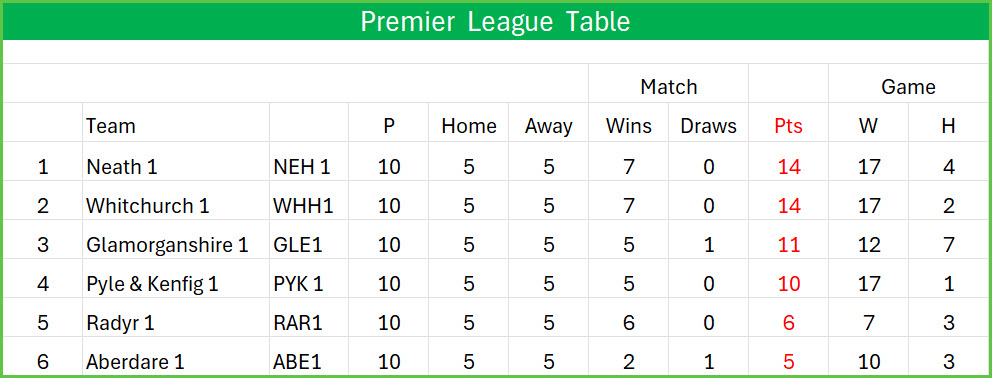
Task: Click the Game group header cell
Action: pos(908,86)
